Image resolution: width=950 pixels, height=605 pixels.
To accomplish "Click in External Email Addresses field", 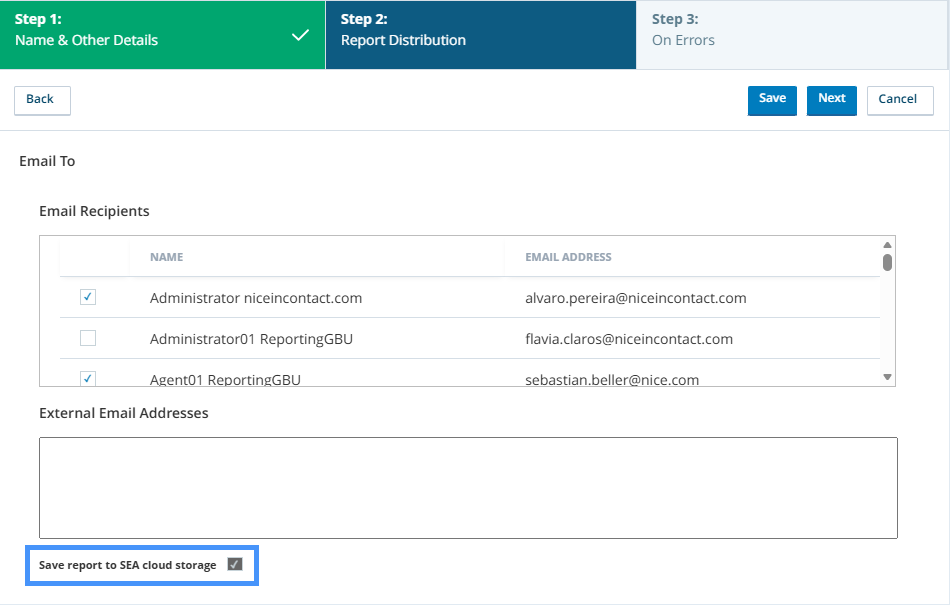I will click(468, 488).
